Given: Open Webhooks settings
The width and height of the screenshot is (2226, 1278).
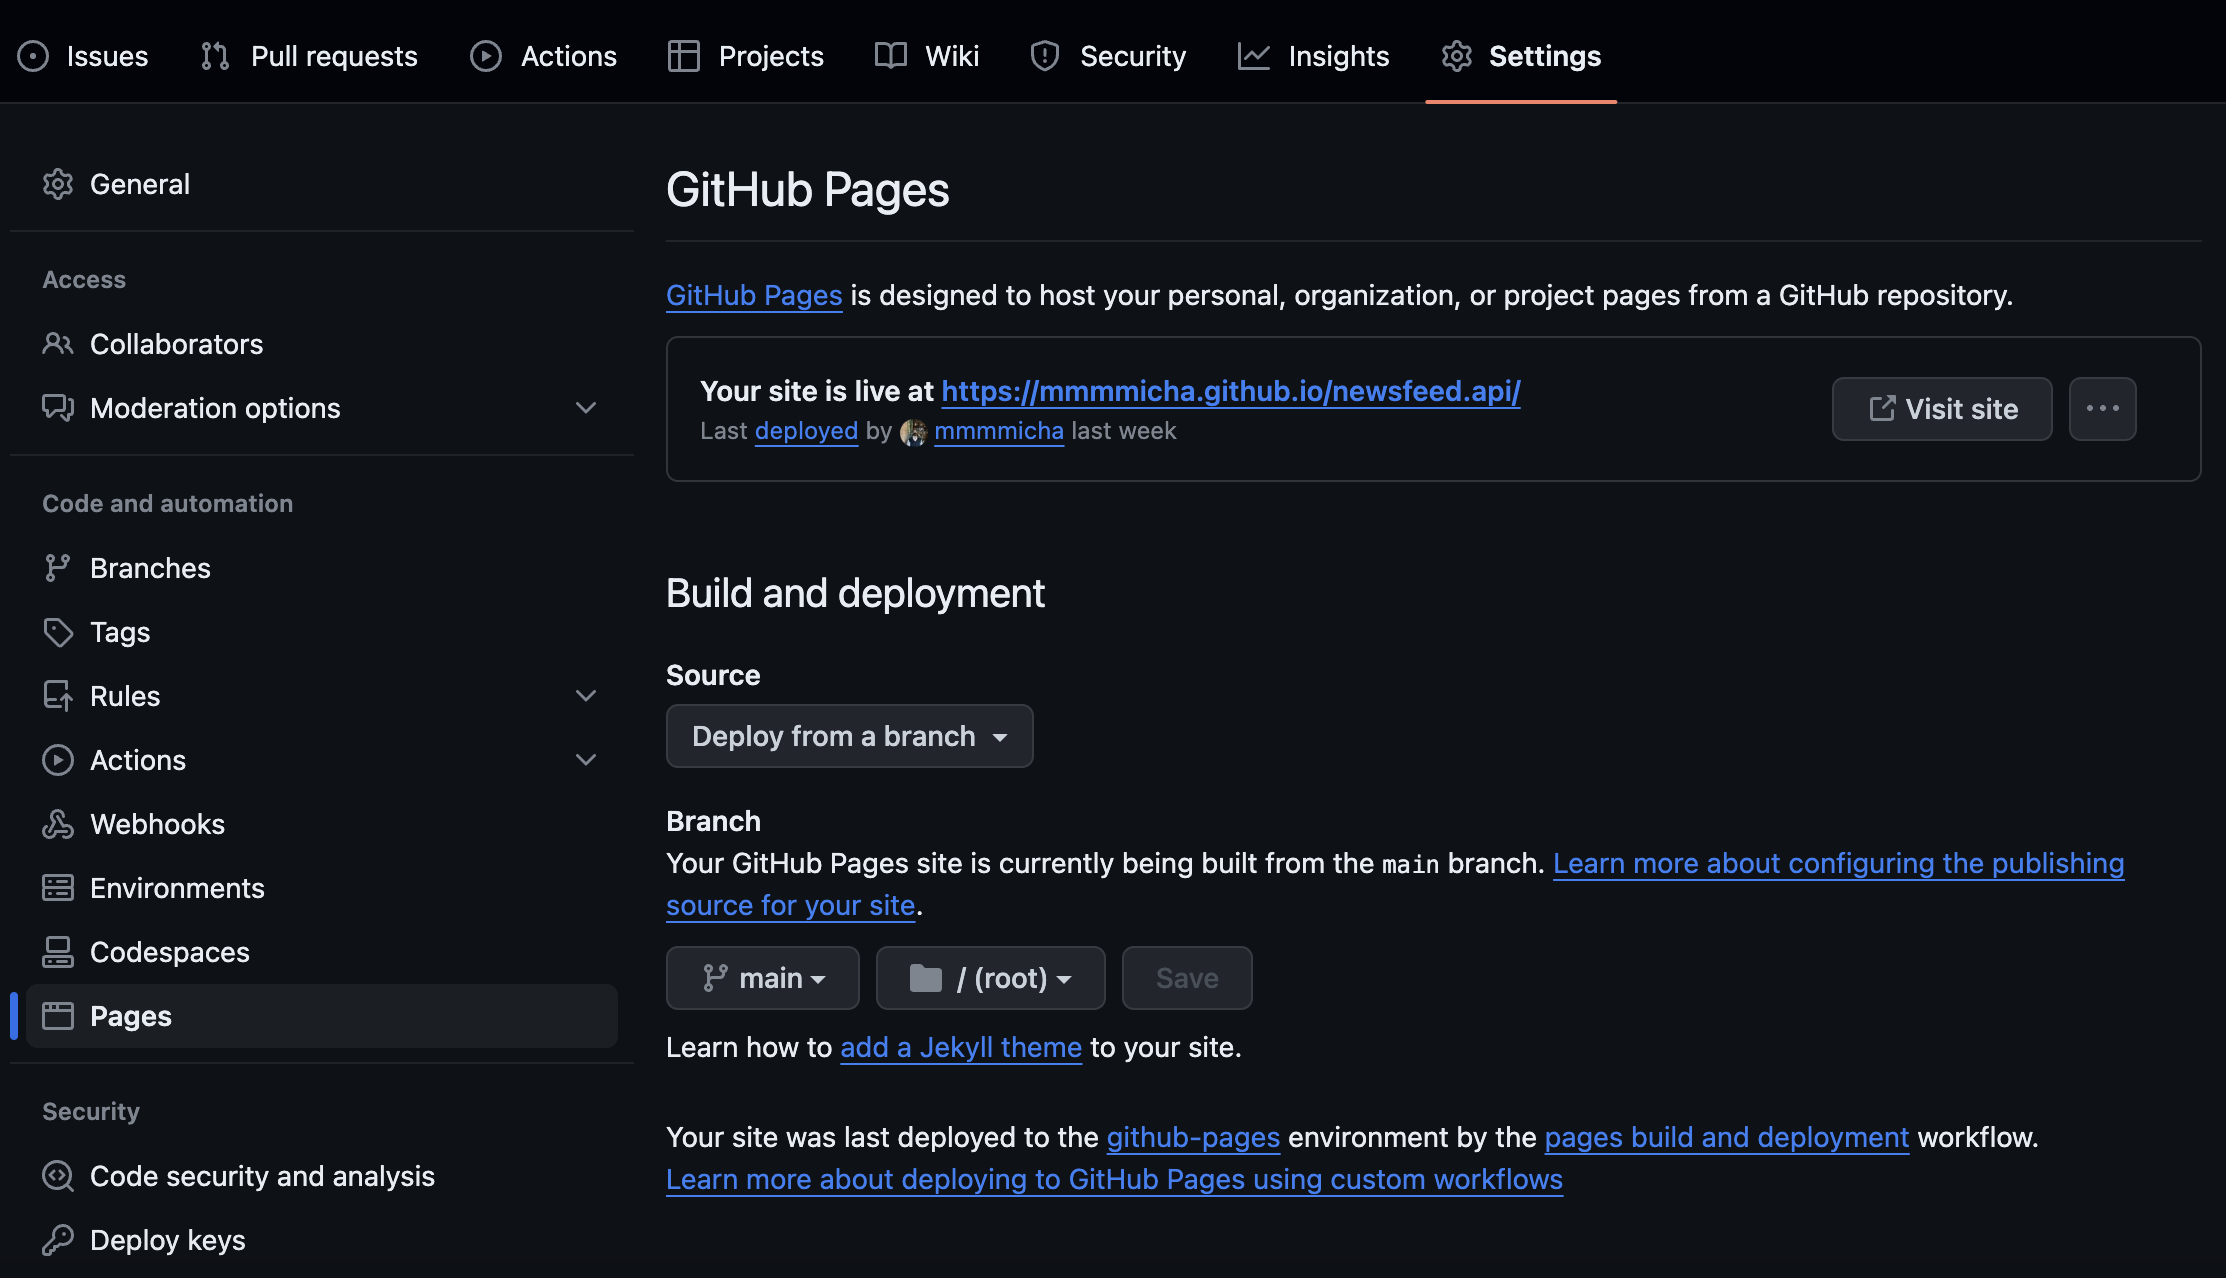Looking at the screenshot, I should tap(322, 824).
